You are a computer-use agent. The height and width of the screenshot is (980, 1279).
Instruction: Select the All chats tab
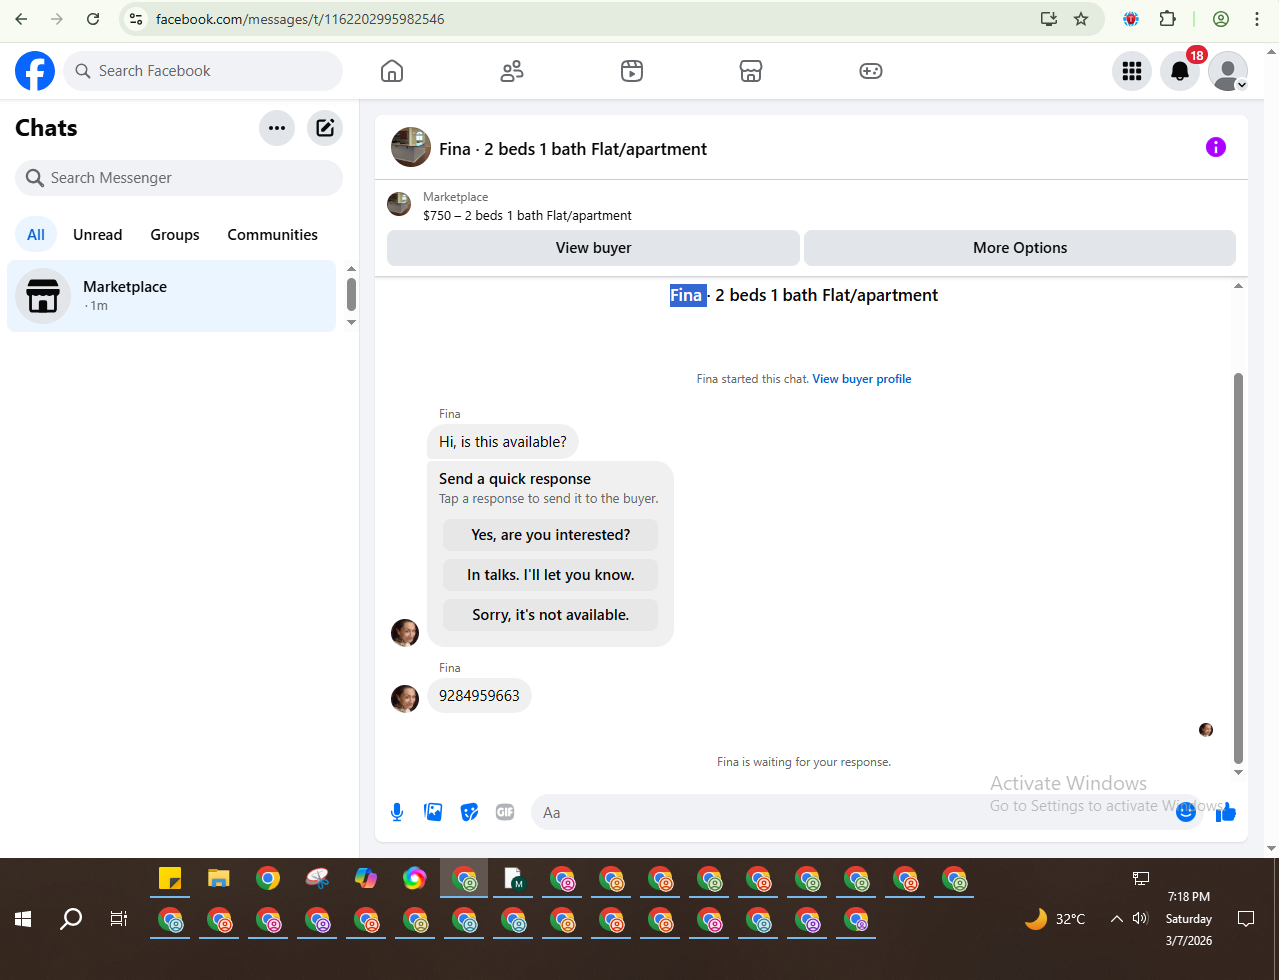36,235
